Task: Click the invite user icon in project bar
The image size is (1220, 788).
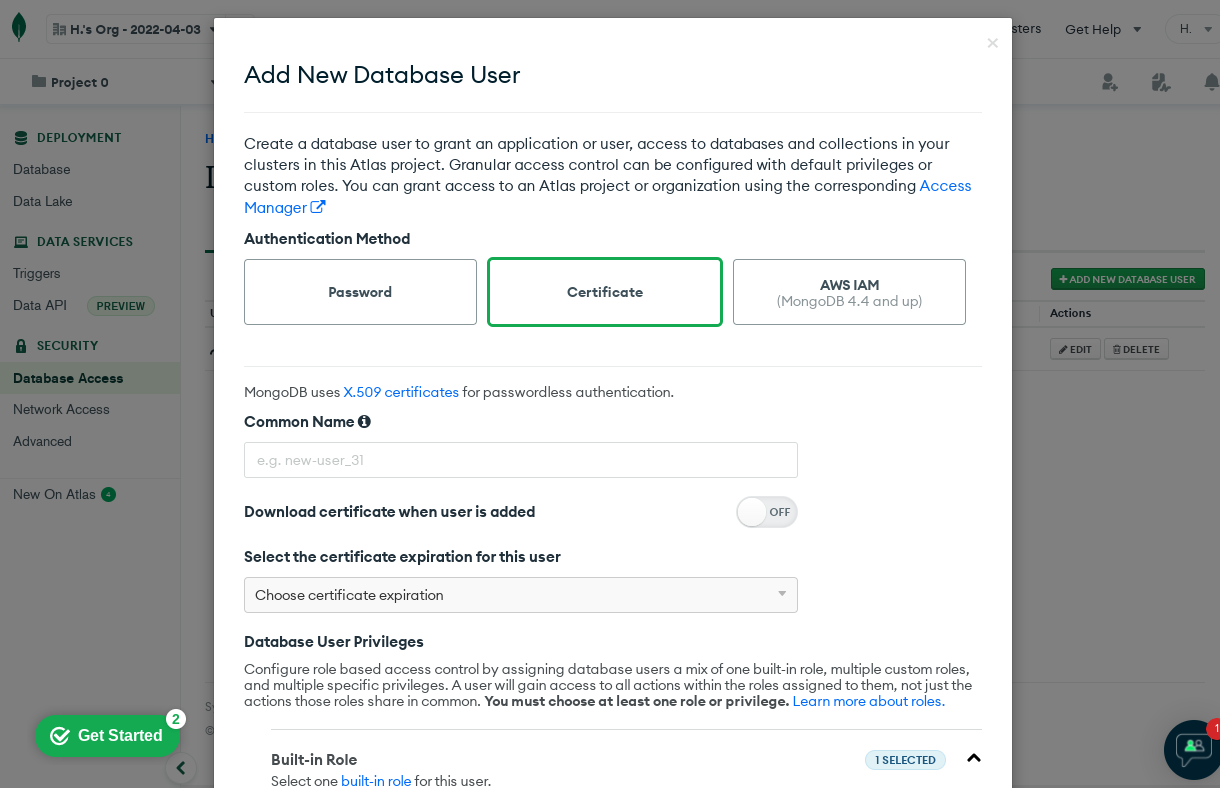Action: pos(1109,82)
